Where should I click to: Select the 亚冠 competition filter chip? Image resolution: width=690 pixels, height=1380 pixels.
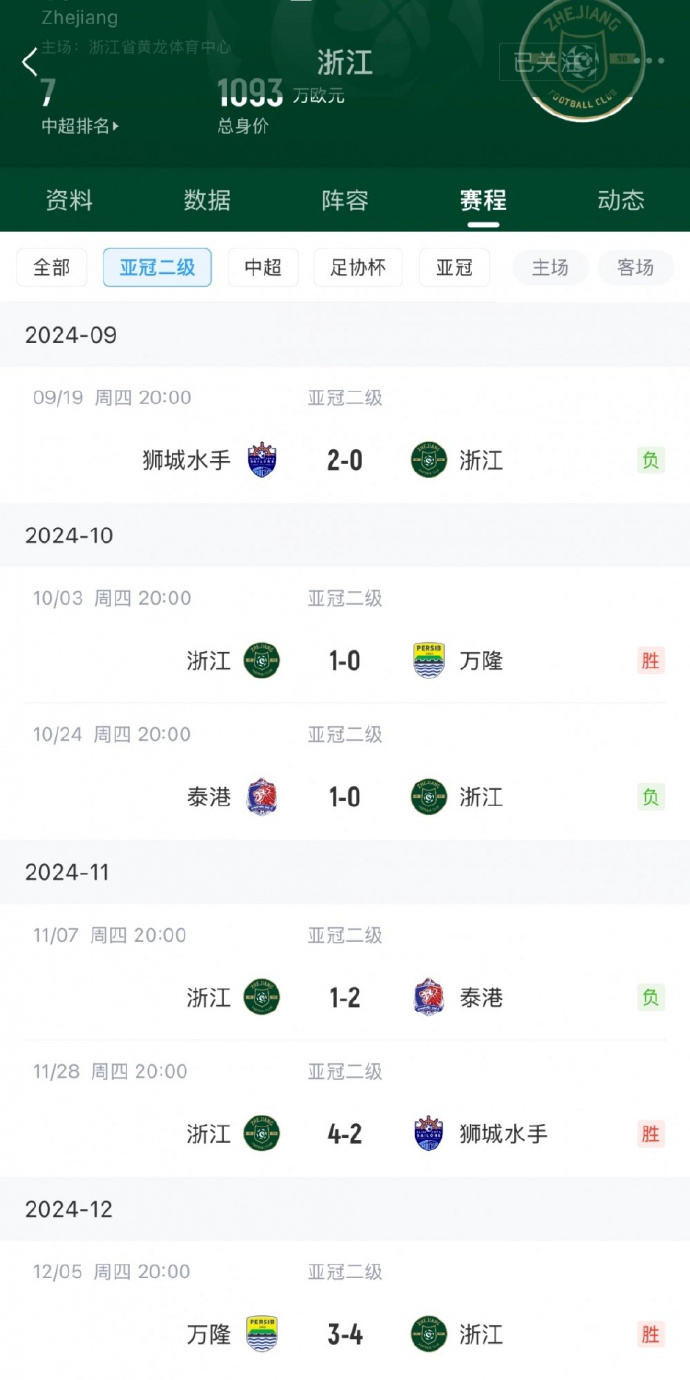pos(454,268)
